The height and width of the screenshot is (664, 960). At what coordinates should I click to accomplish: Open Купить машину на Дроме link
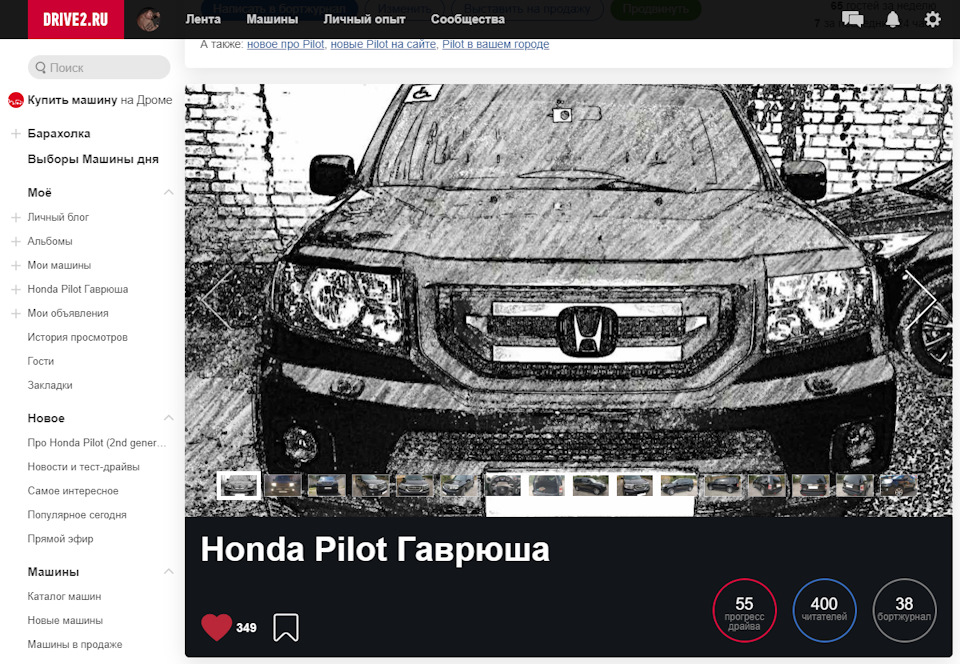tap(100, 100)
